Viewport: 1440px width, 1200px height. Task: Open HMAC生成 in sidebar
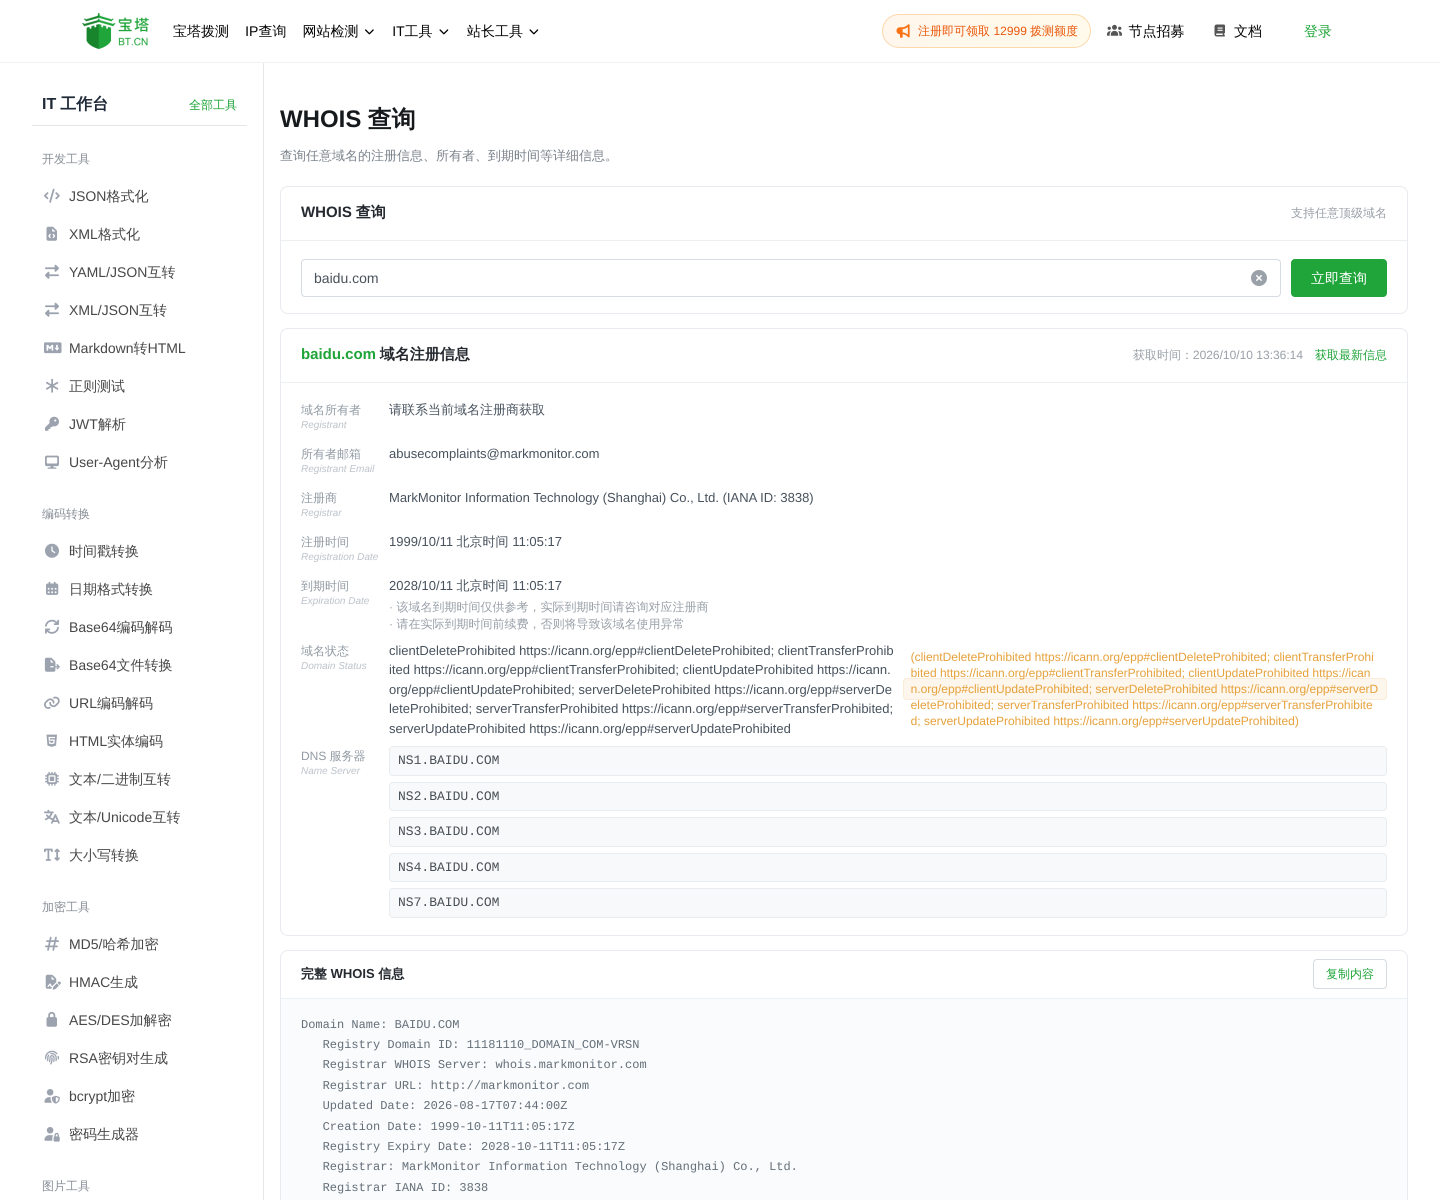coord(103,982)
